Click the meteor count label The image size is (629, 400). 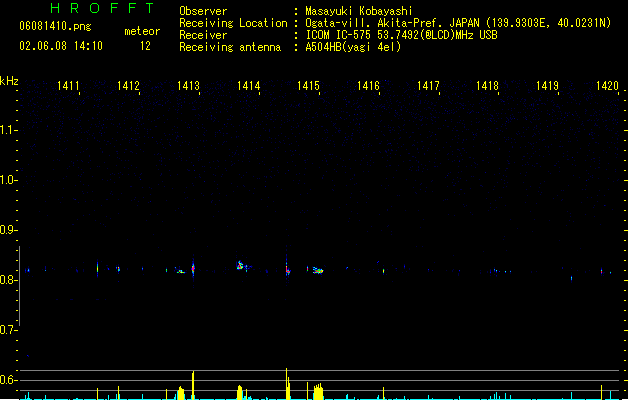pos(142,31)
